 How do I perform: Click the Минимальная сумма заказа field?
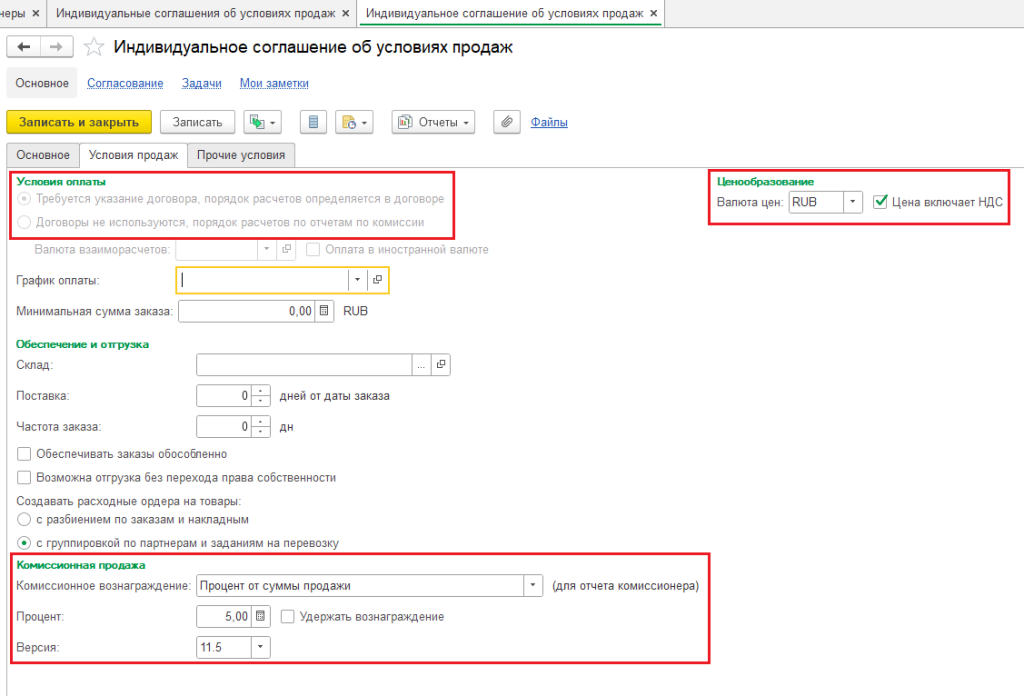[x=247, y=311]
